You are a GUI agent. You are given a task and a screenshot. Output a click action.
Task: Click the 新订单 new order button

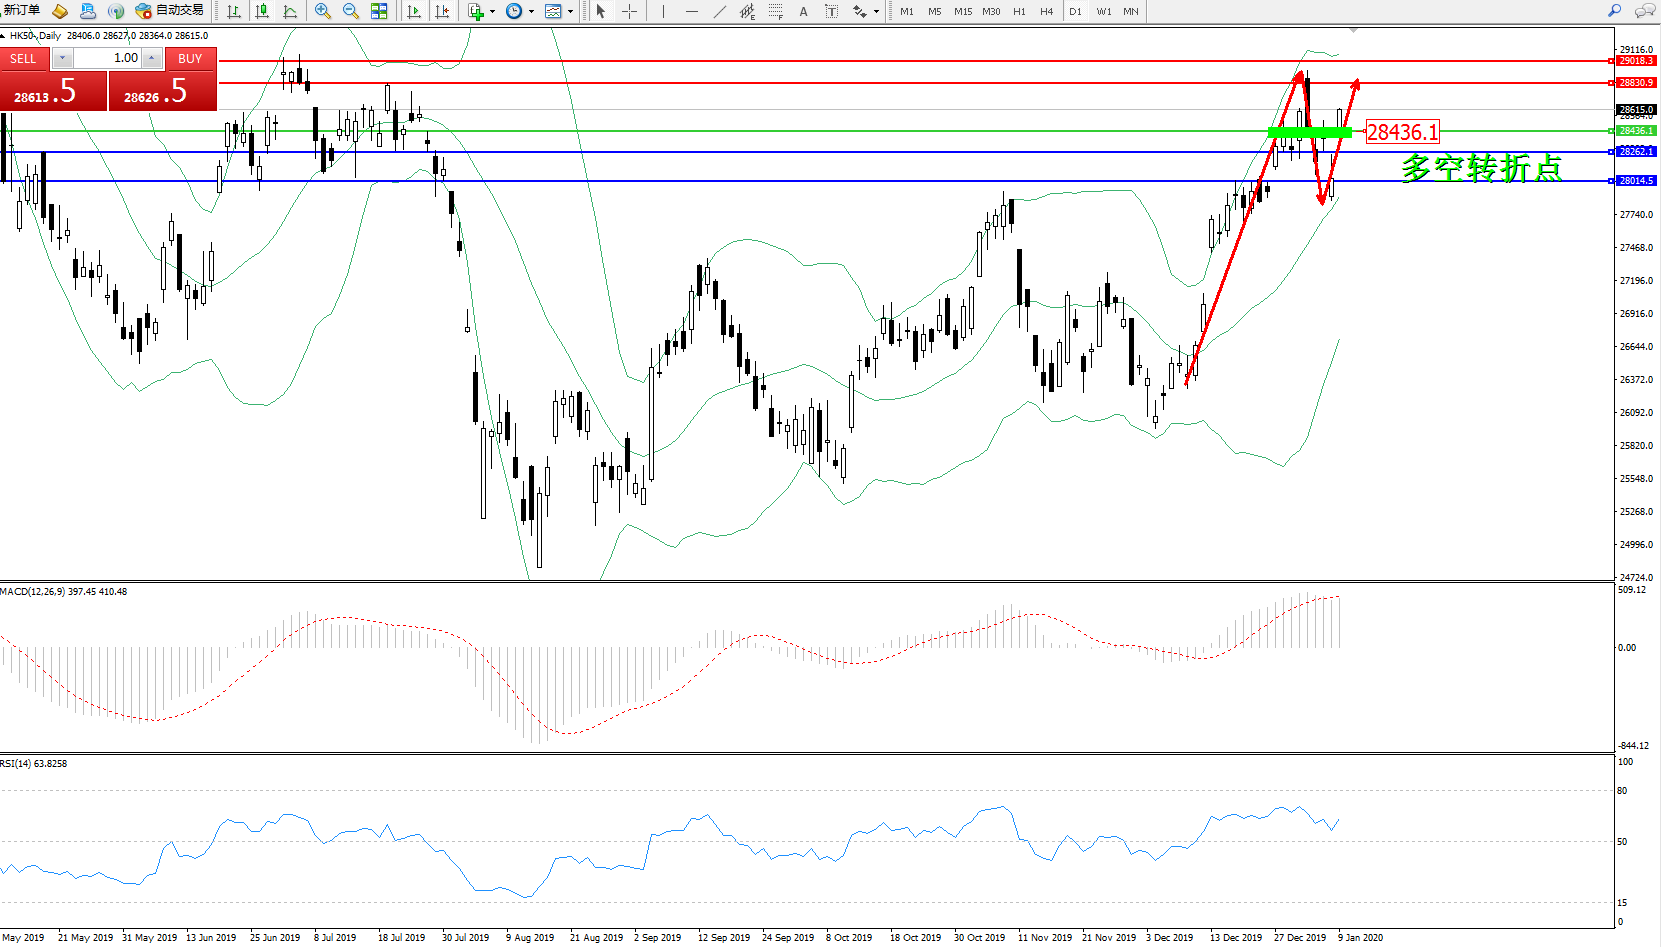click(x=21, y=11)
